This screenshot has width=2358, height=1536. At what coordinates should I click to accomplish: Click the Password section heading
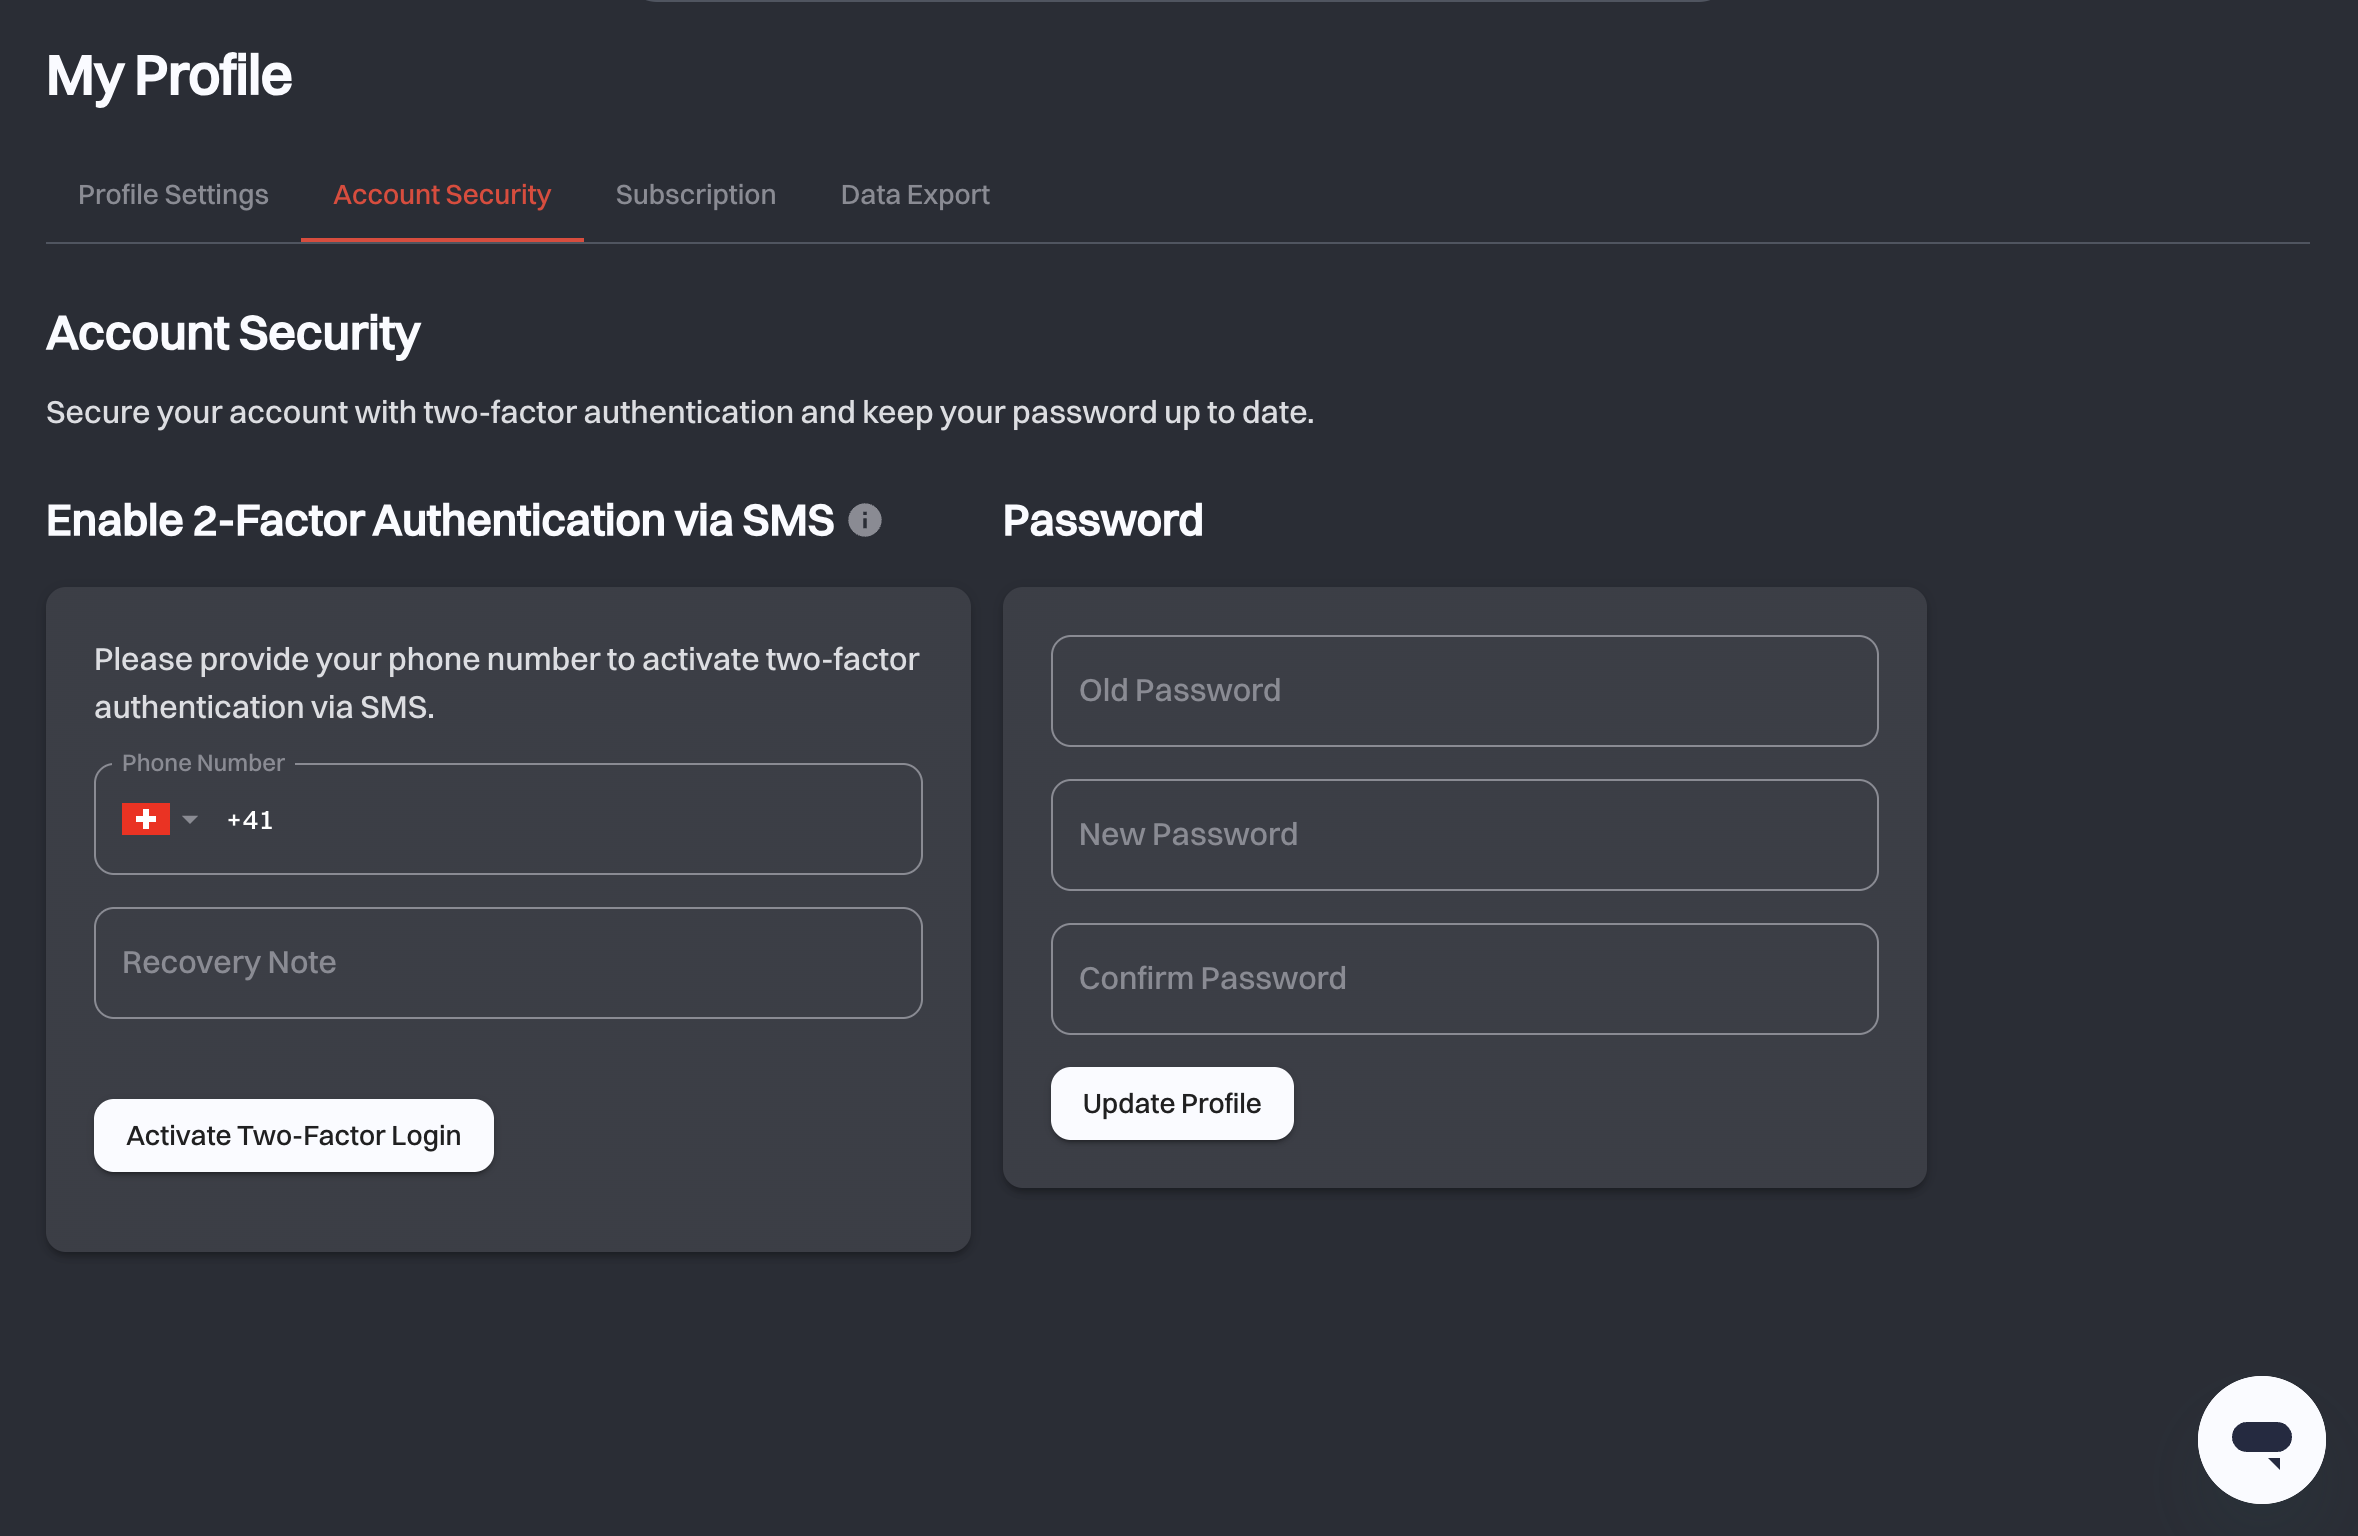pyautogui.click(x=1102, y=520)
